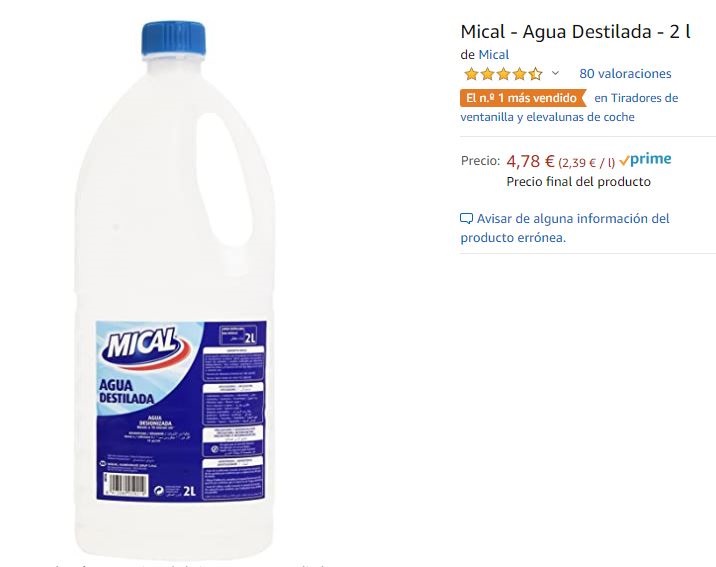Image resolution: width=716 pixels, height=567 pixels.
Task: Click the 4,78 € price
Action: [530, 161]
